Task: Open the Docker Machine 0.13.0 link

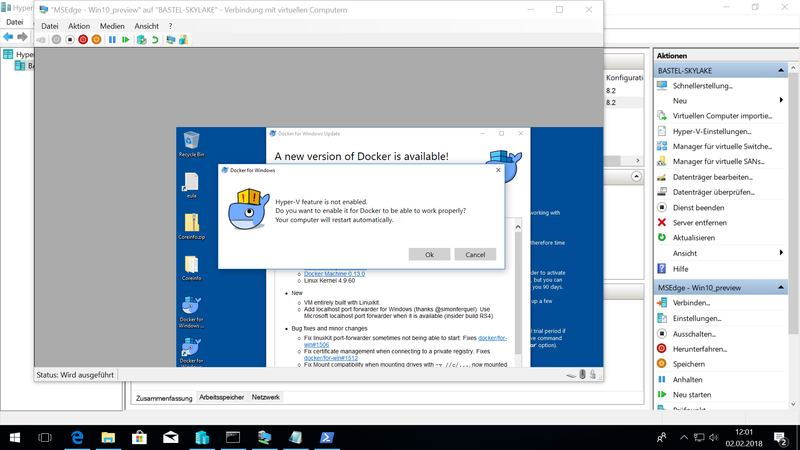Action: coord(334,274)
